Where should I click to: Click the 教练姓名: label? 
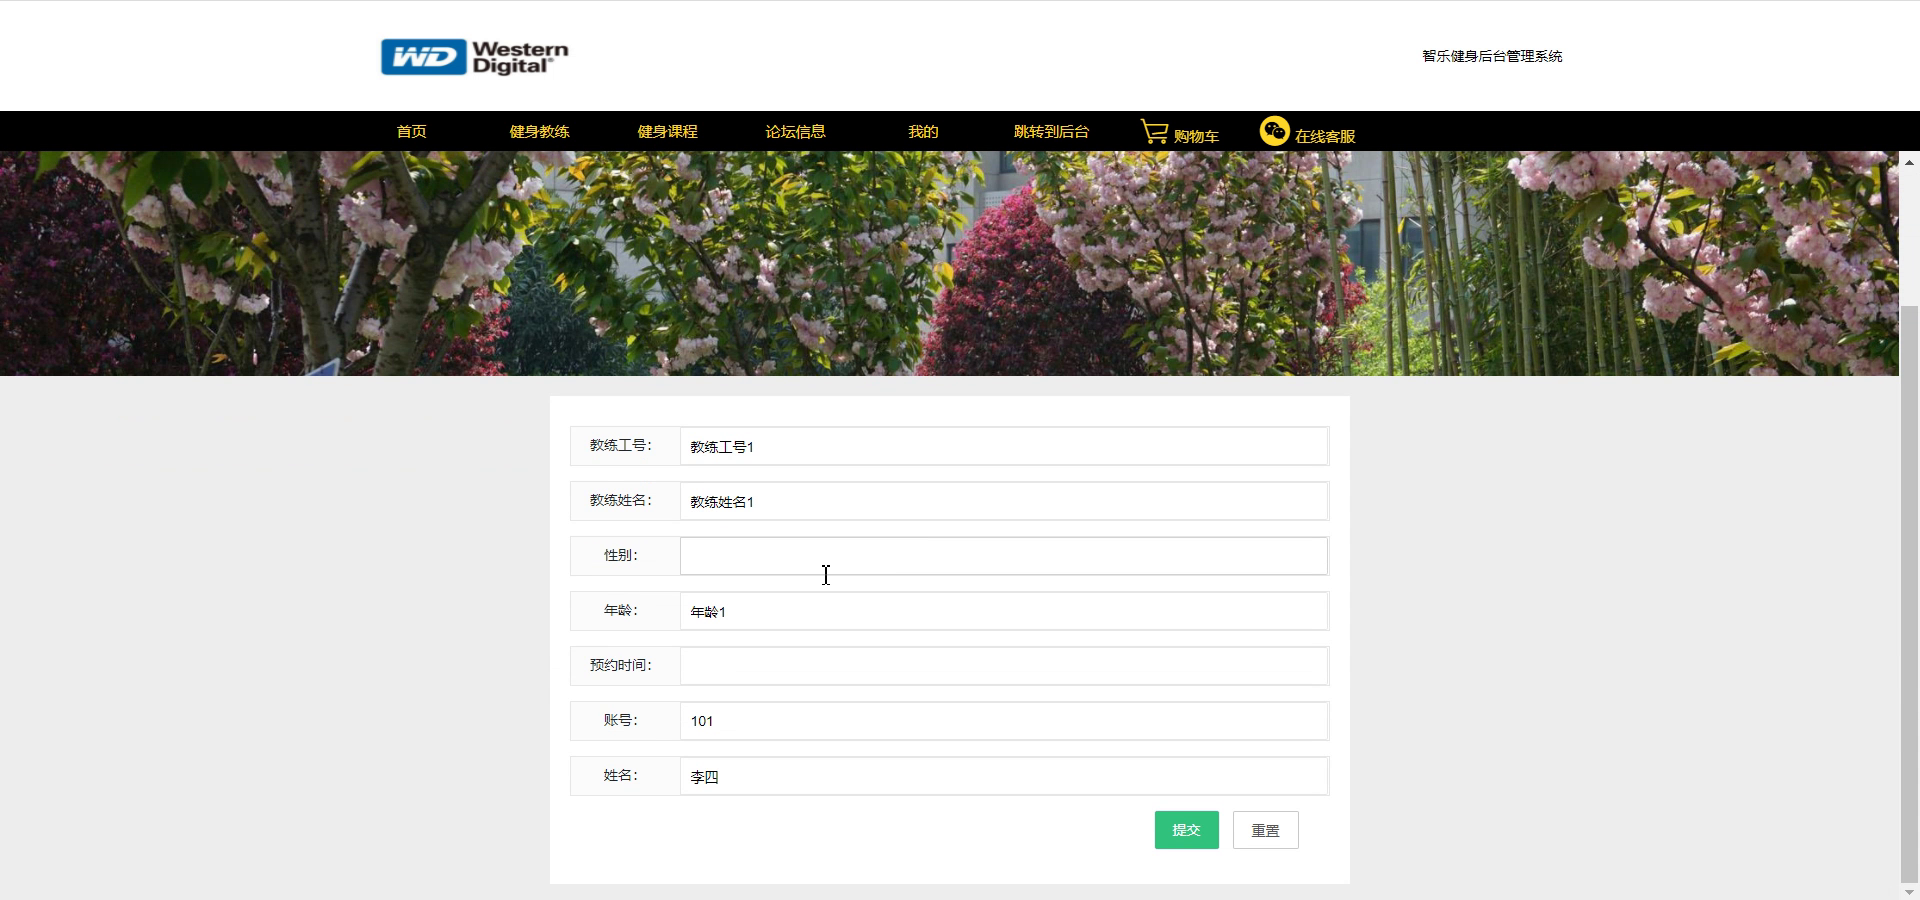coord(620,501)
